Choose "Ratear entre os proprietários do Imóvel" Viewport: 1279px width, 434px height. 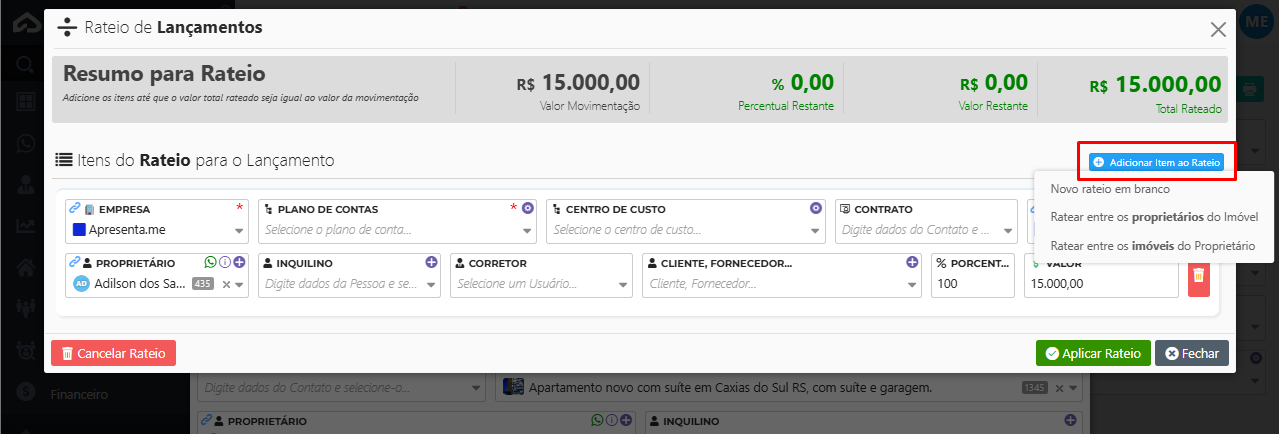(x=1153, y=217)
